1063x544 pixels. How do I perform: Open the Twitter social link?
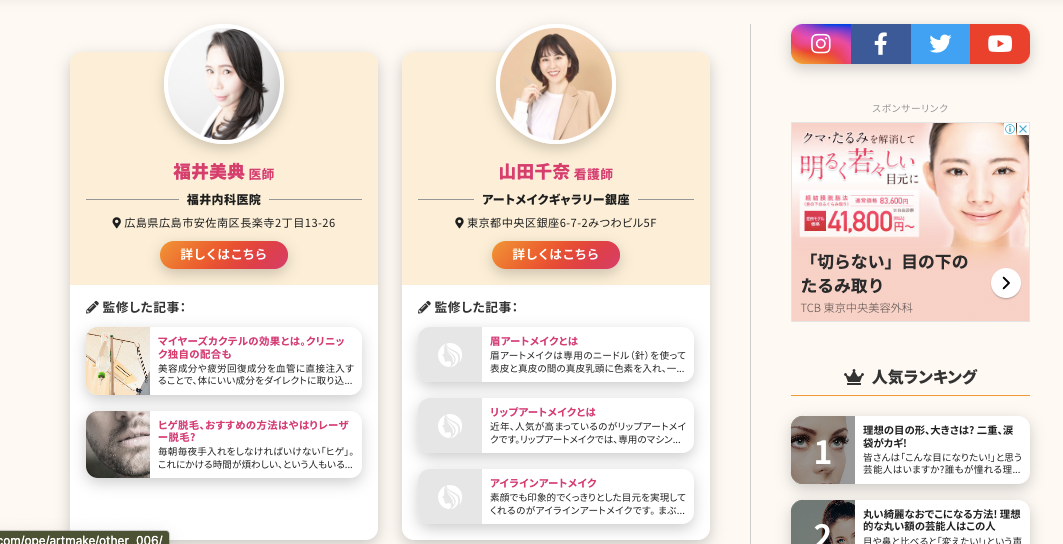tap(940, 44)
